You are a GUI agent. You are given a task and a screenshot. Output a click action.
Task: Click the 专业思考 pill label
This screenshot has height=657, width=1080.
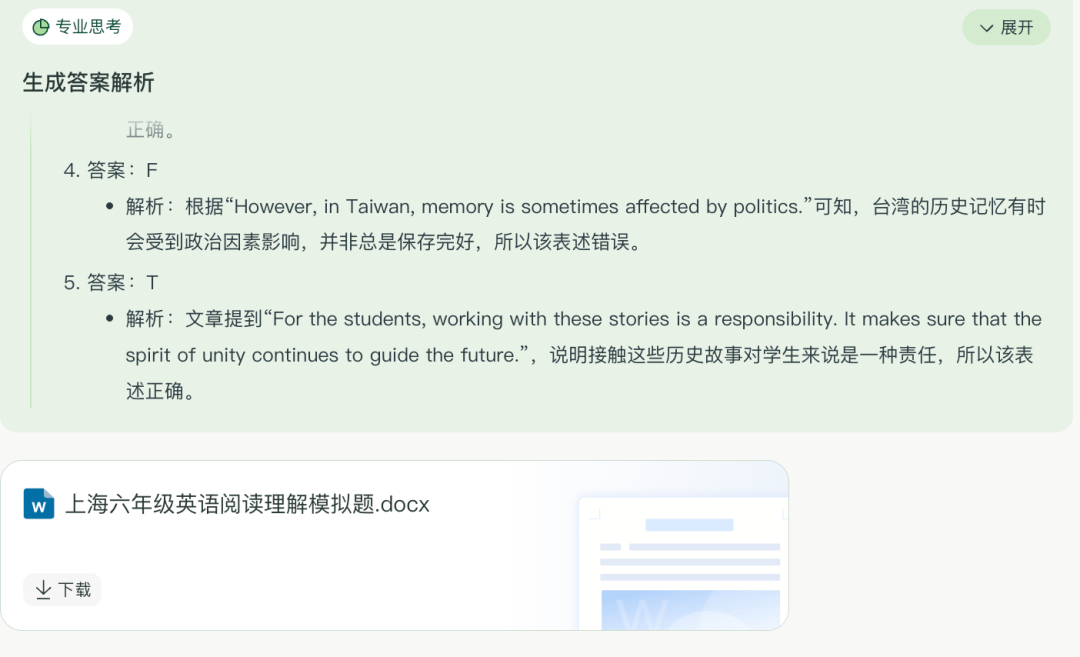tap(88, 27)
